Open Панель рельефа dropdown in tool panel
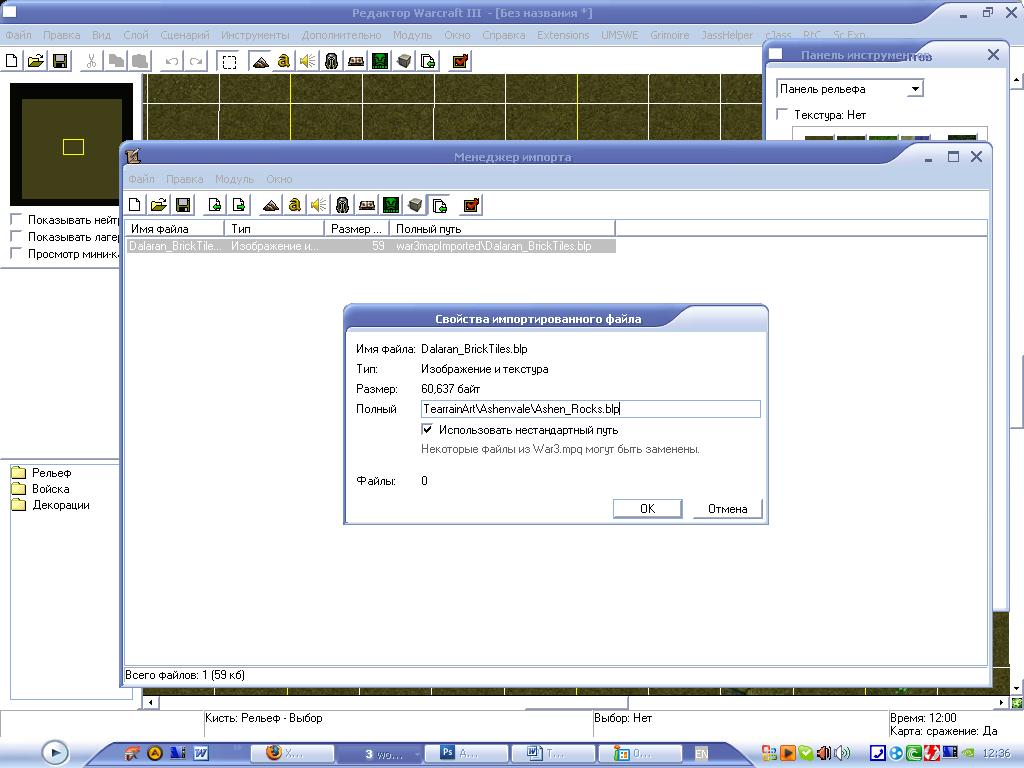1024x768 pixels. (916, 89)
